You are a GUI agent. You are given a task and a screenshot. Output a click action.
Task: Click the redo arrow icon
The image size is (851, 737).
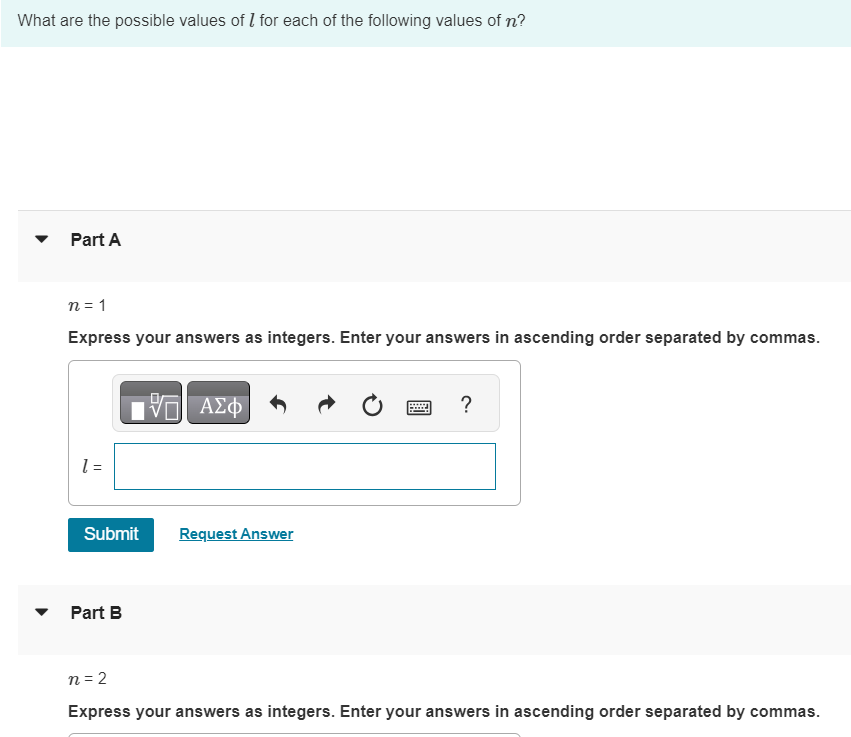(325, 405)
